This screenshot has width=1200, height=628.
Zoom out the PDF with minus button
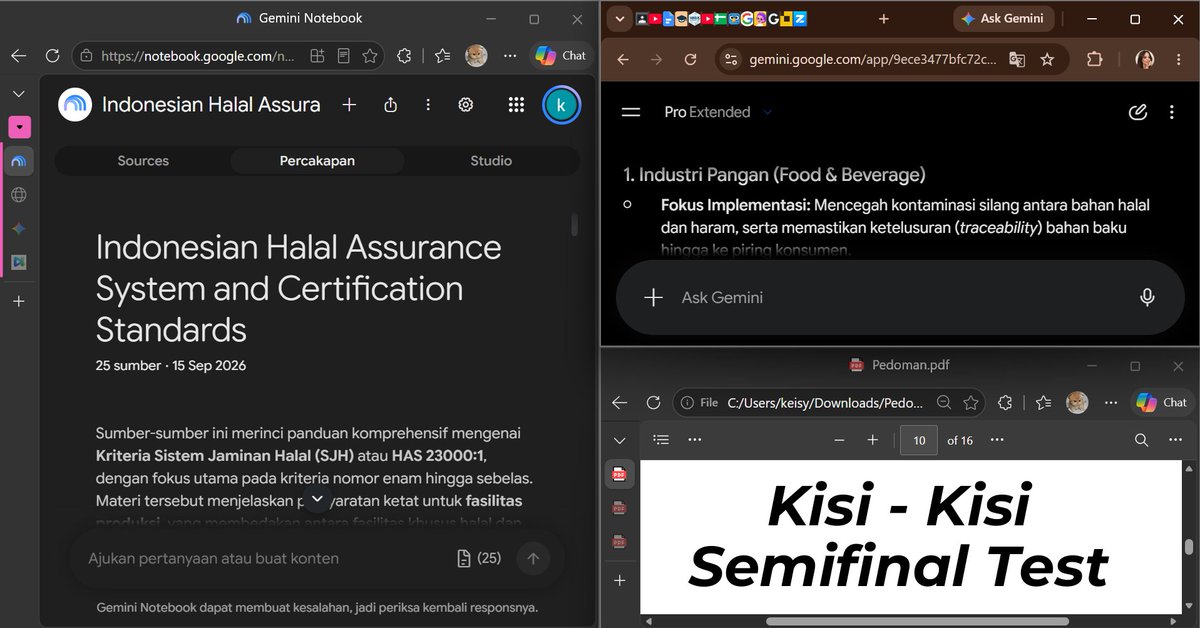(x=839, y=440)
